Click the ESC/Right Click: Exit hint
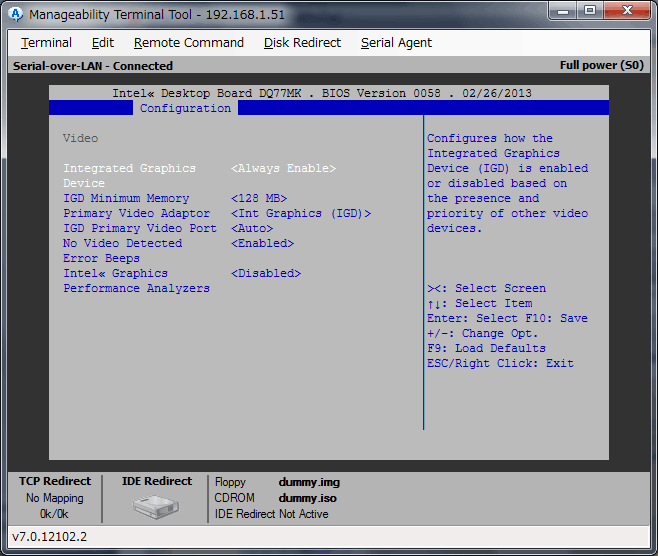 point(500,363)
